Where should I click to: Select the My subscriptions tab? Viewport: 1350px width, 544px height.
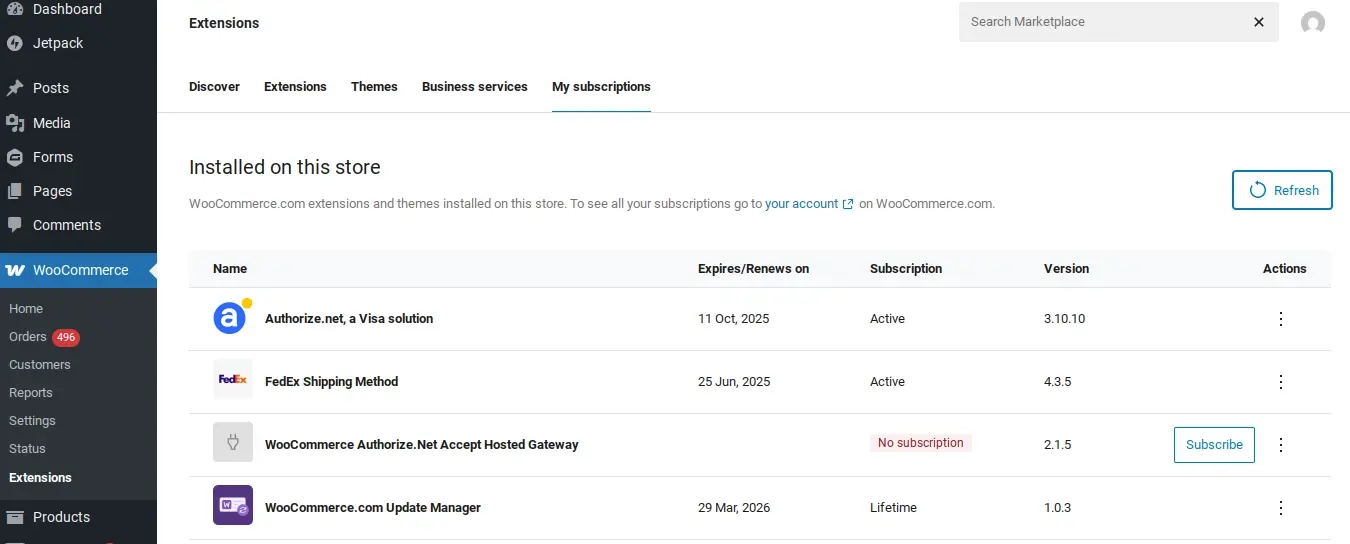[601, 87]
